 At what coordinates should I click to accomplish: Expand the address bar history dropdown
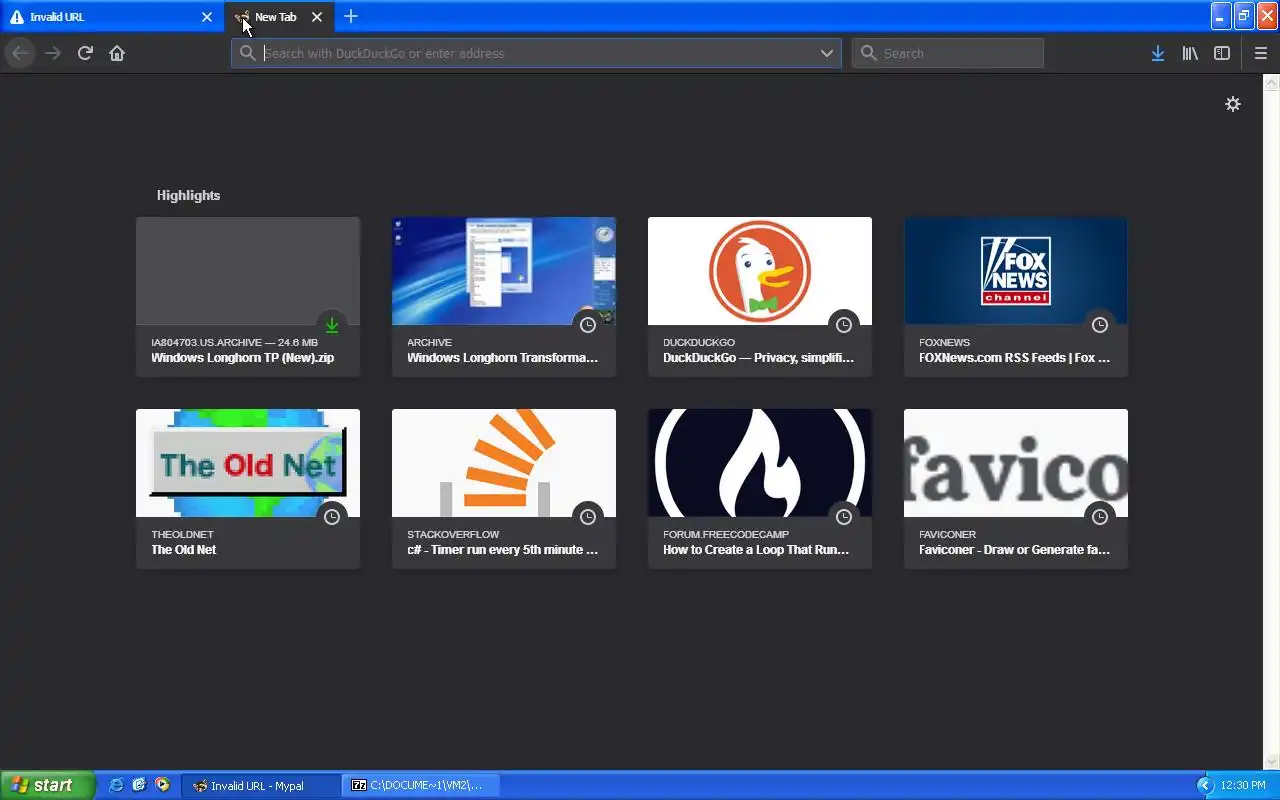(827, 53)
